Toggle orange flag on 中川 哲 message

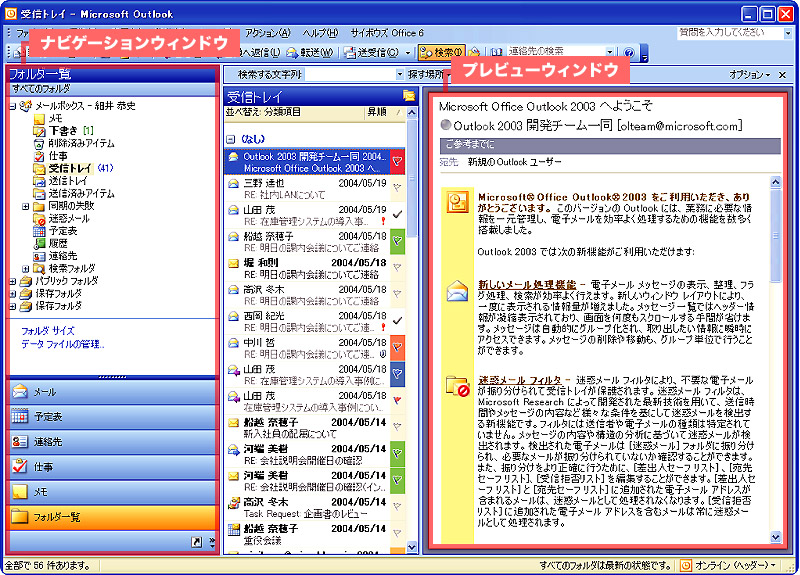point(397,347)
